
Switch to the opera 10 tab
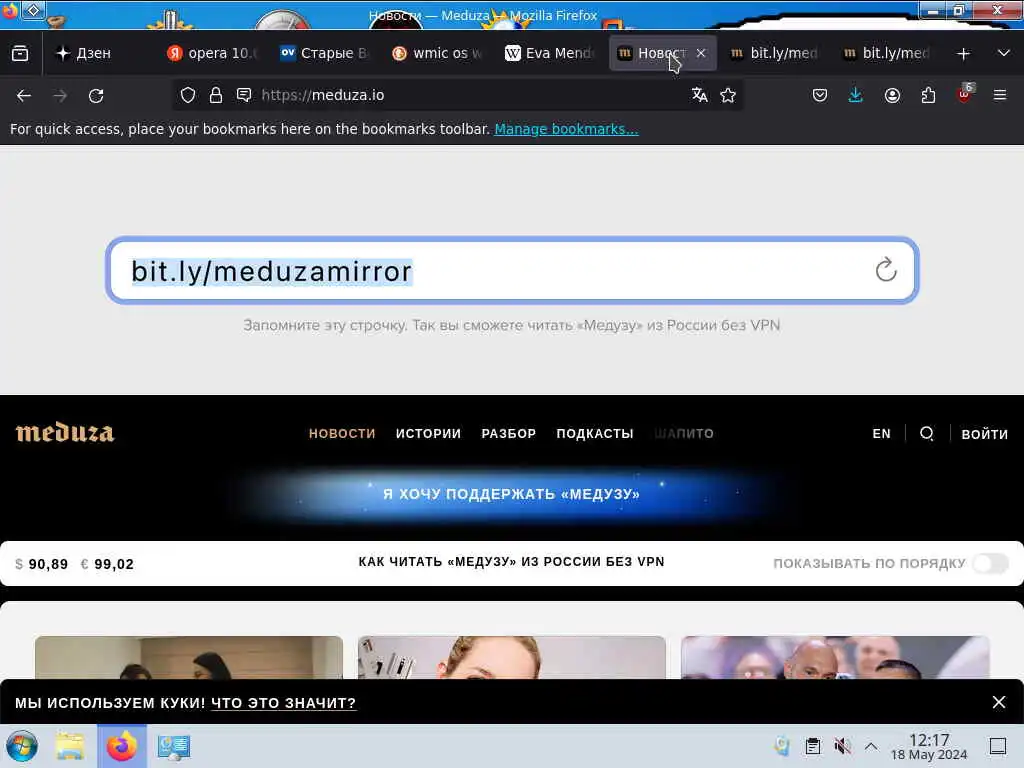(212, 53)
